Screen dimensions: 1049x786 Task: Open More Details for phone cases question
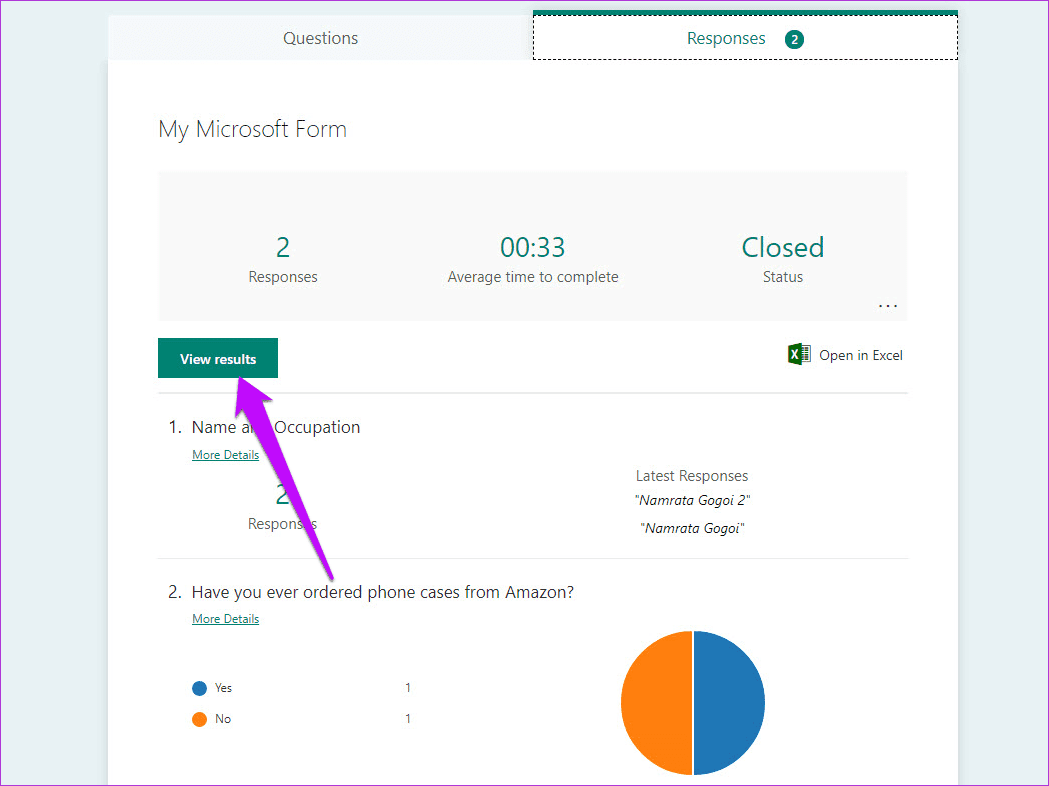225,619
